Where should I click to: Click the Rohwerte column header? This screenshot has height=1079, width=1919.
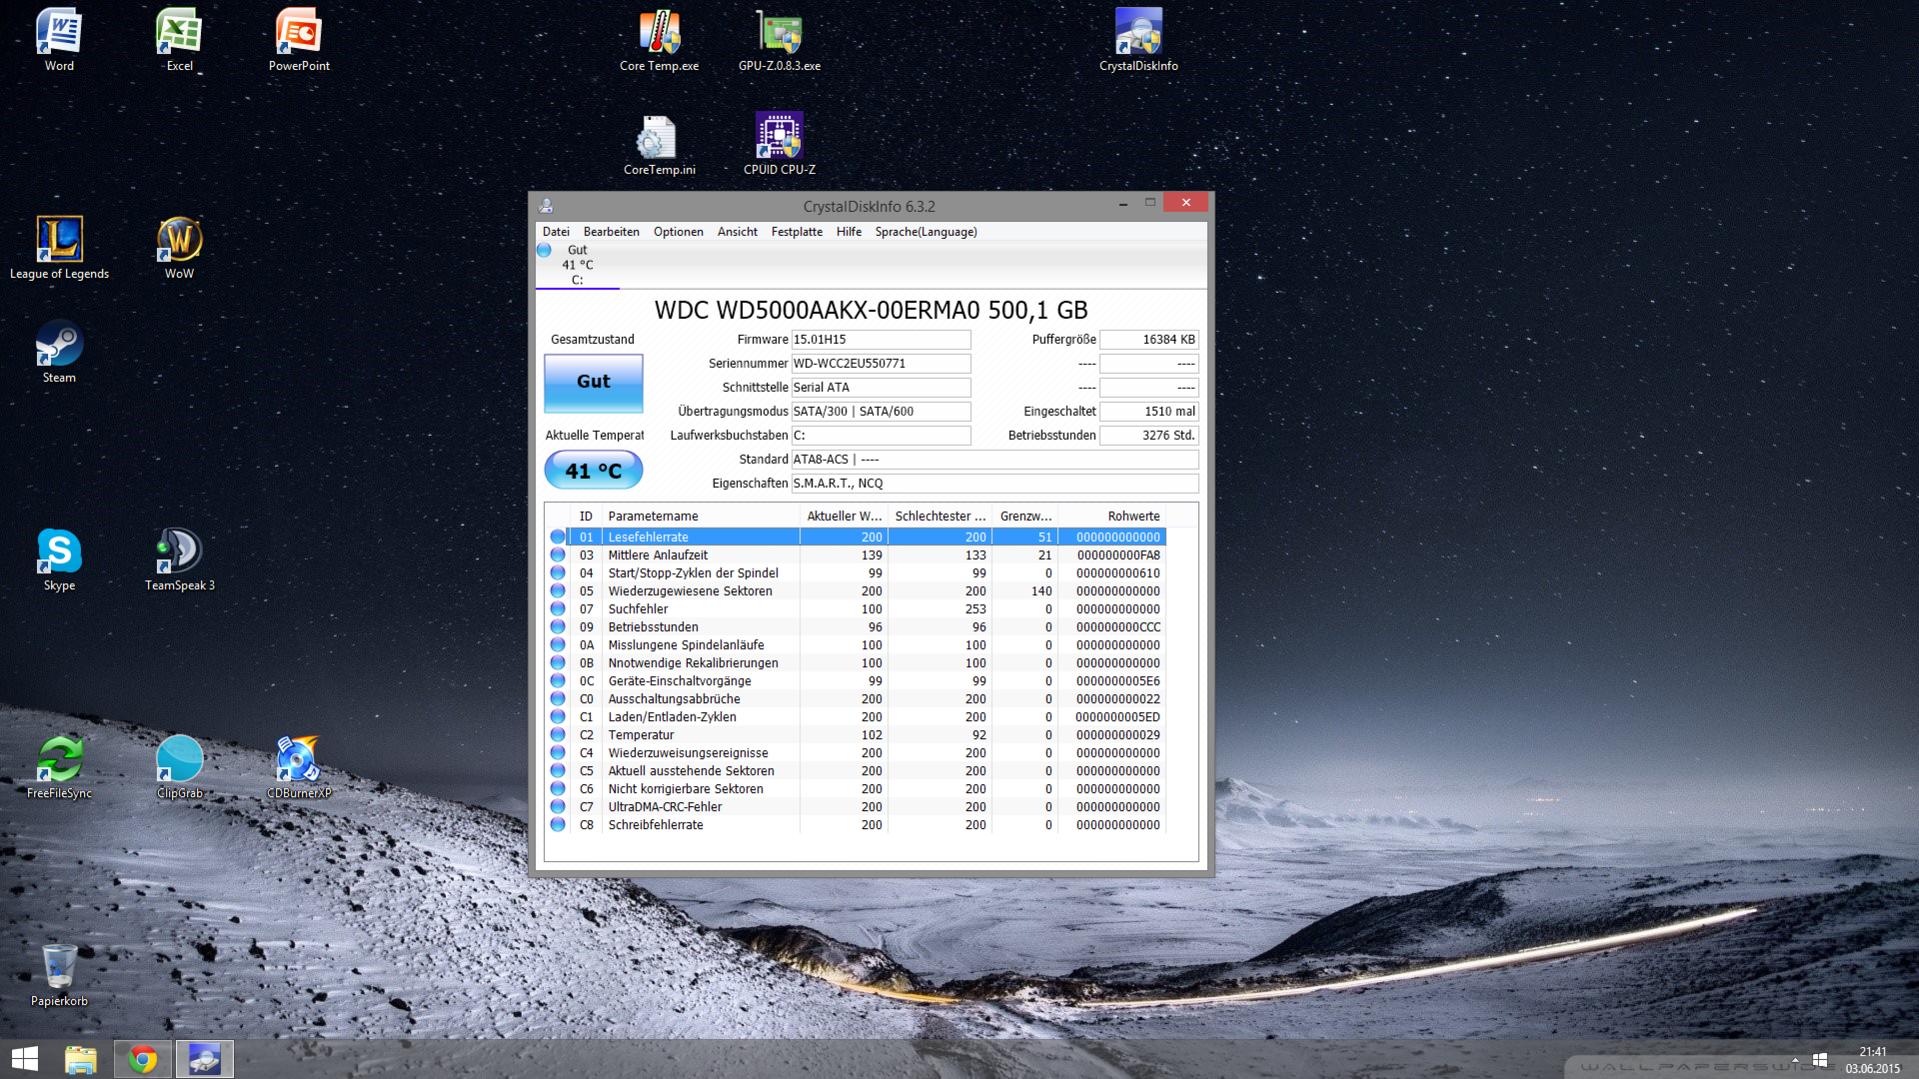tap(1112, 516)
